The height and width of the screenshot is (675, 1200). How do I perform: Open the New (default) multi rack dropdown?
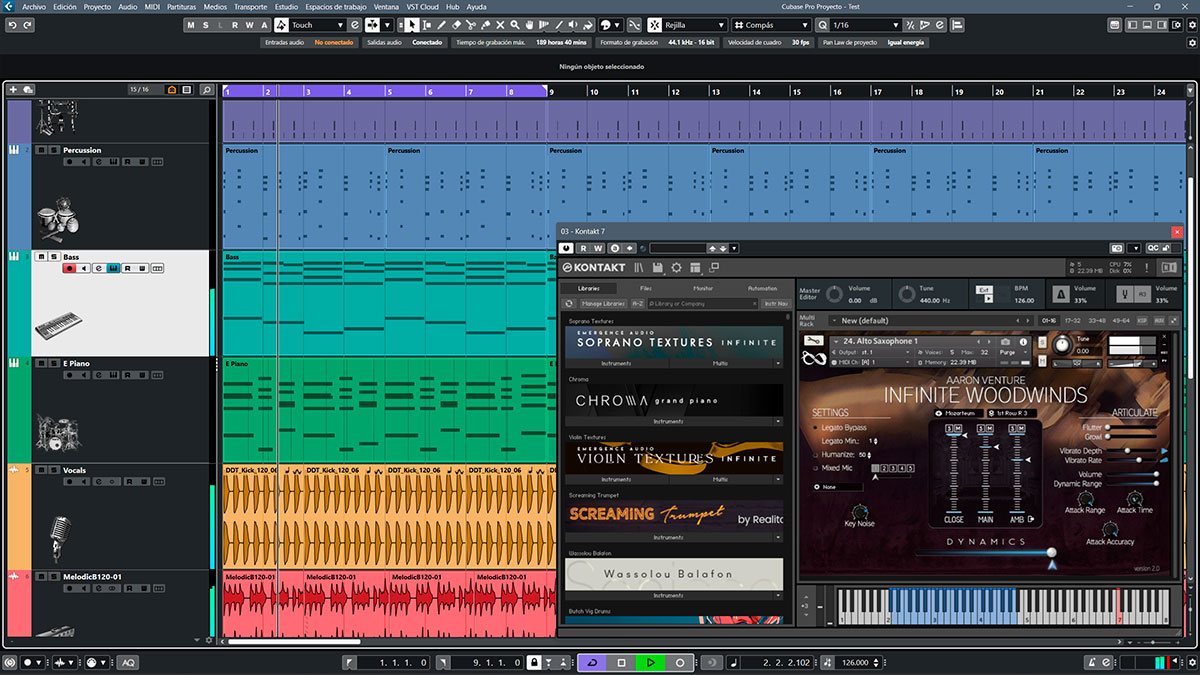pos(933,321)
